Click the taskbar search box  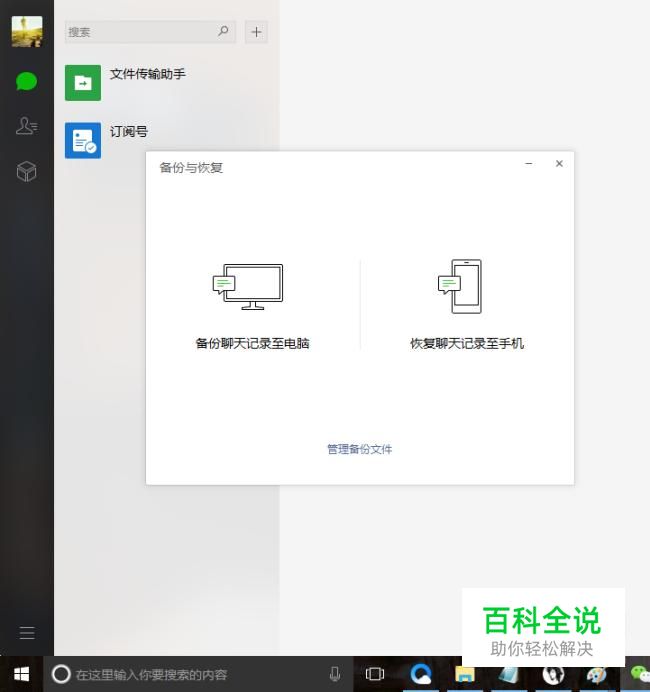click(x=198, y=674)
